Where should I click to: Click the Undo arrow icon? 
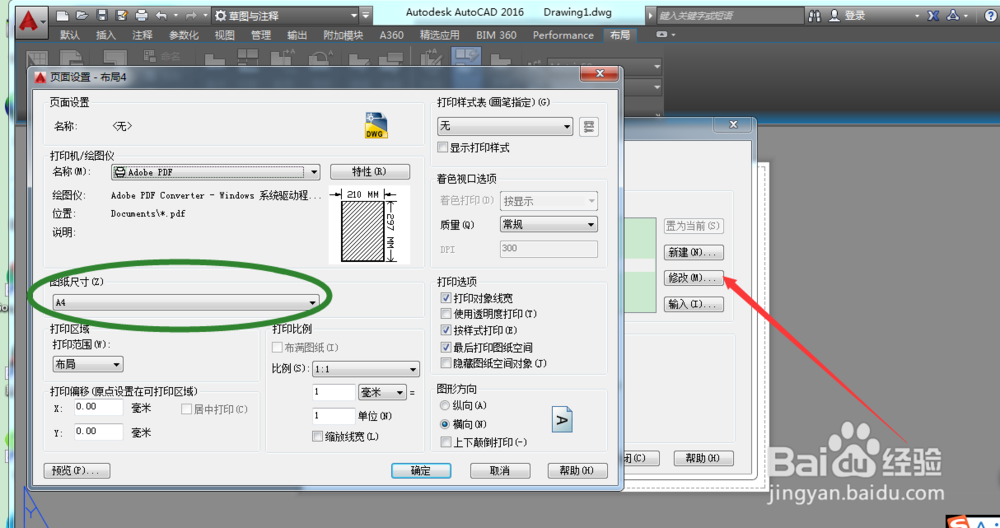(161, 15)
